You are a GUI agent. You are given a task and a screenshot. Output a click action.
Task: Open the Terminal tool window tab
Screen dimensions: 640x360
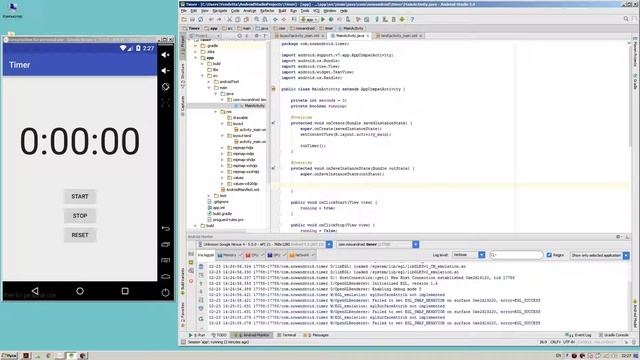coord(287,335)
